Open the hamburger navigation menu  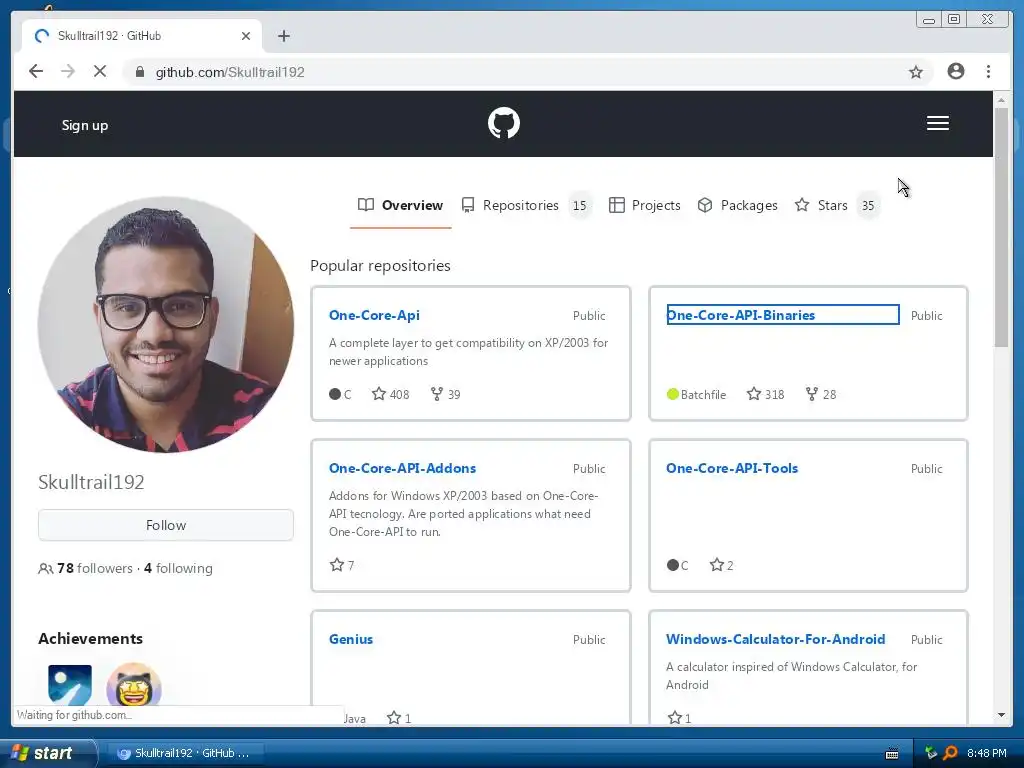point(938,123)
